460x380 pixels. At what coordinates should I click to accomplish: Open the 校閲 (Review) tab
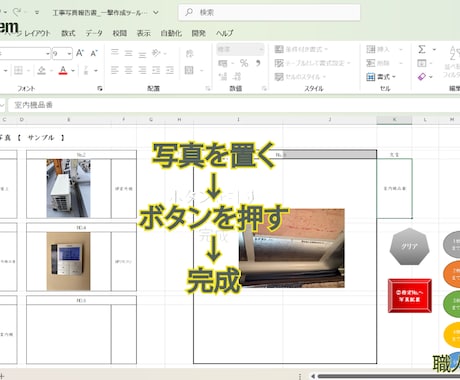120,33
